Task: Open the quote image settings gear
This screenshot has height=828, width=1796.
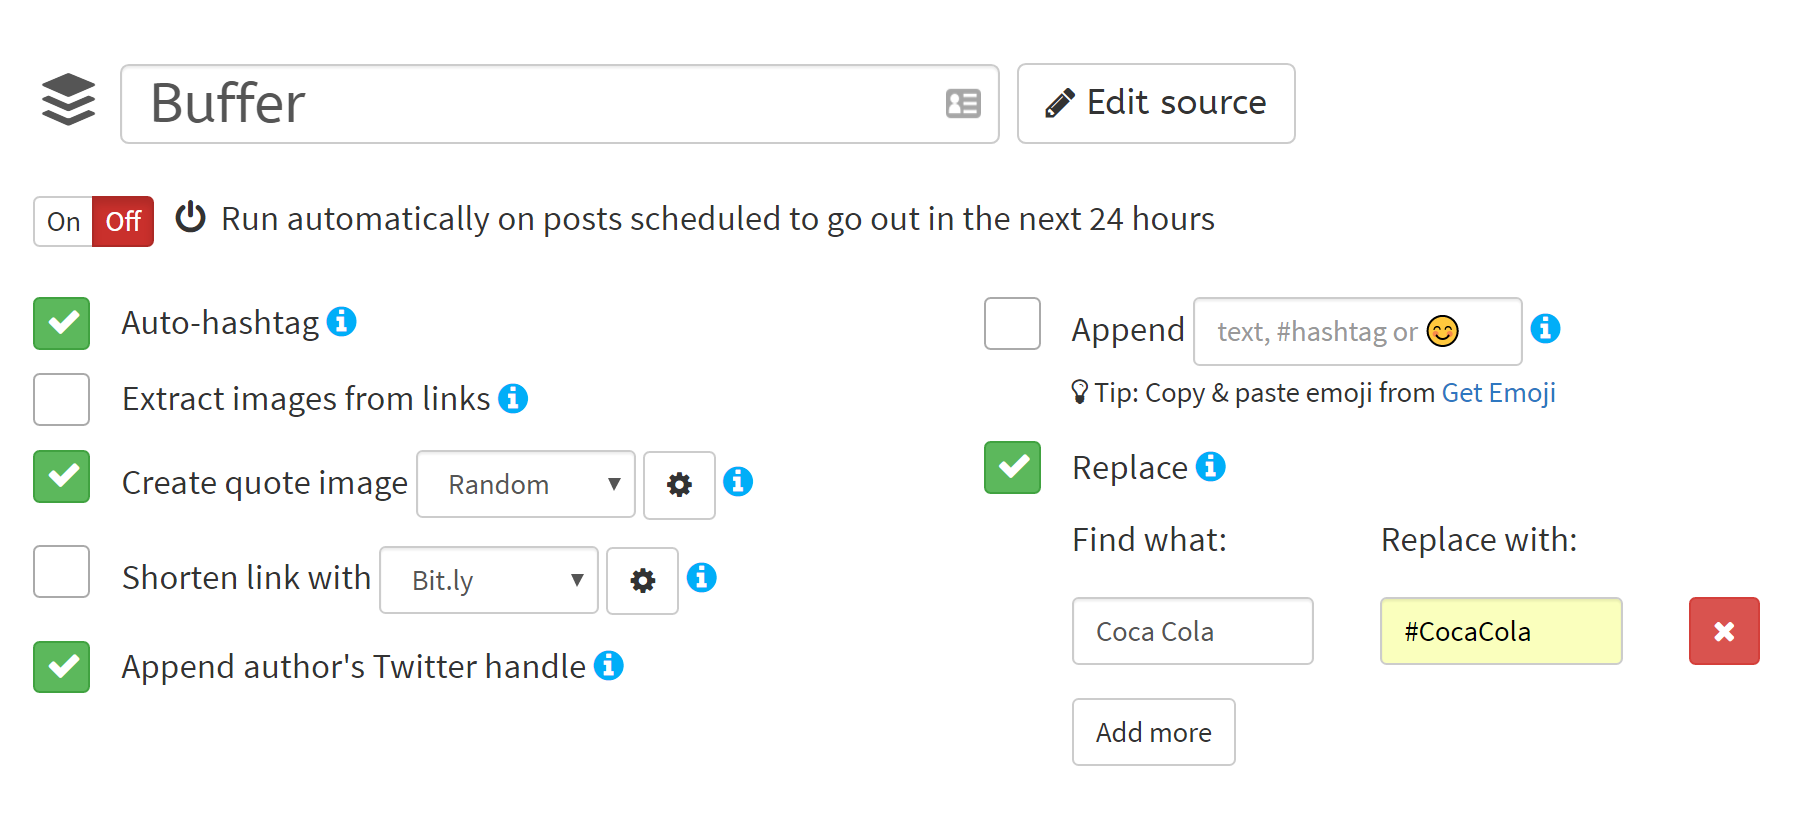Action: click(x=679, y=485)
